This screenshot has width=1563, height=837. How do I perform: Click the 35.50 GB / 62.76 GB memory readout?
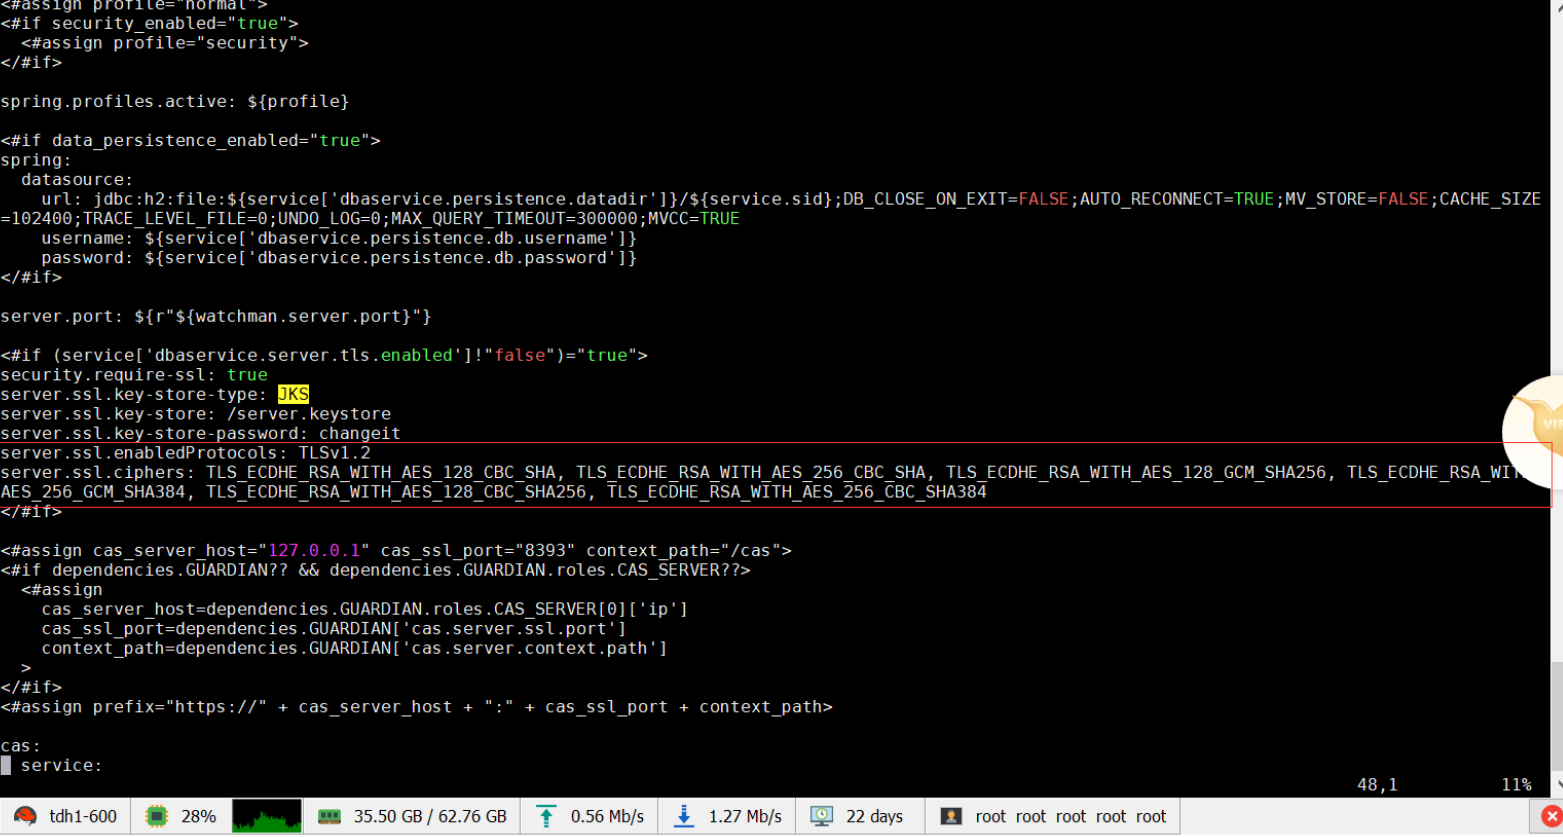click(x=430, y=817)
